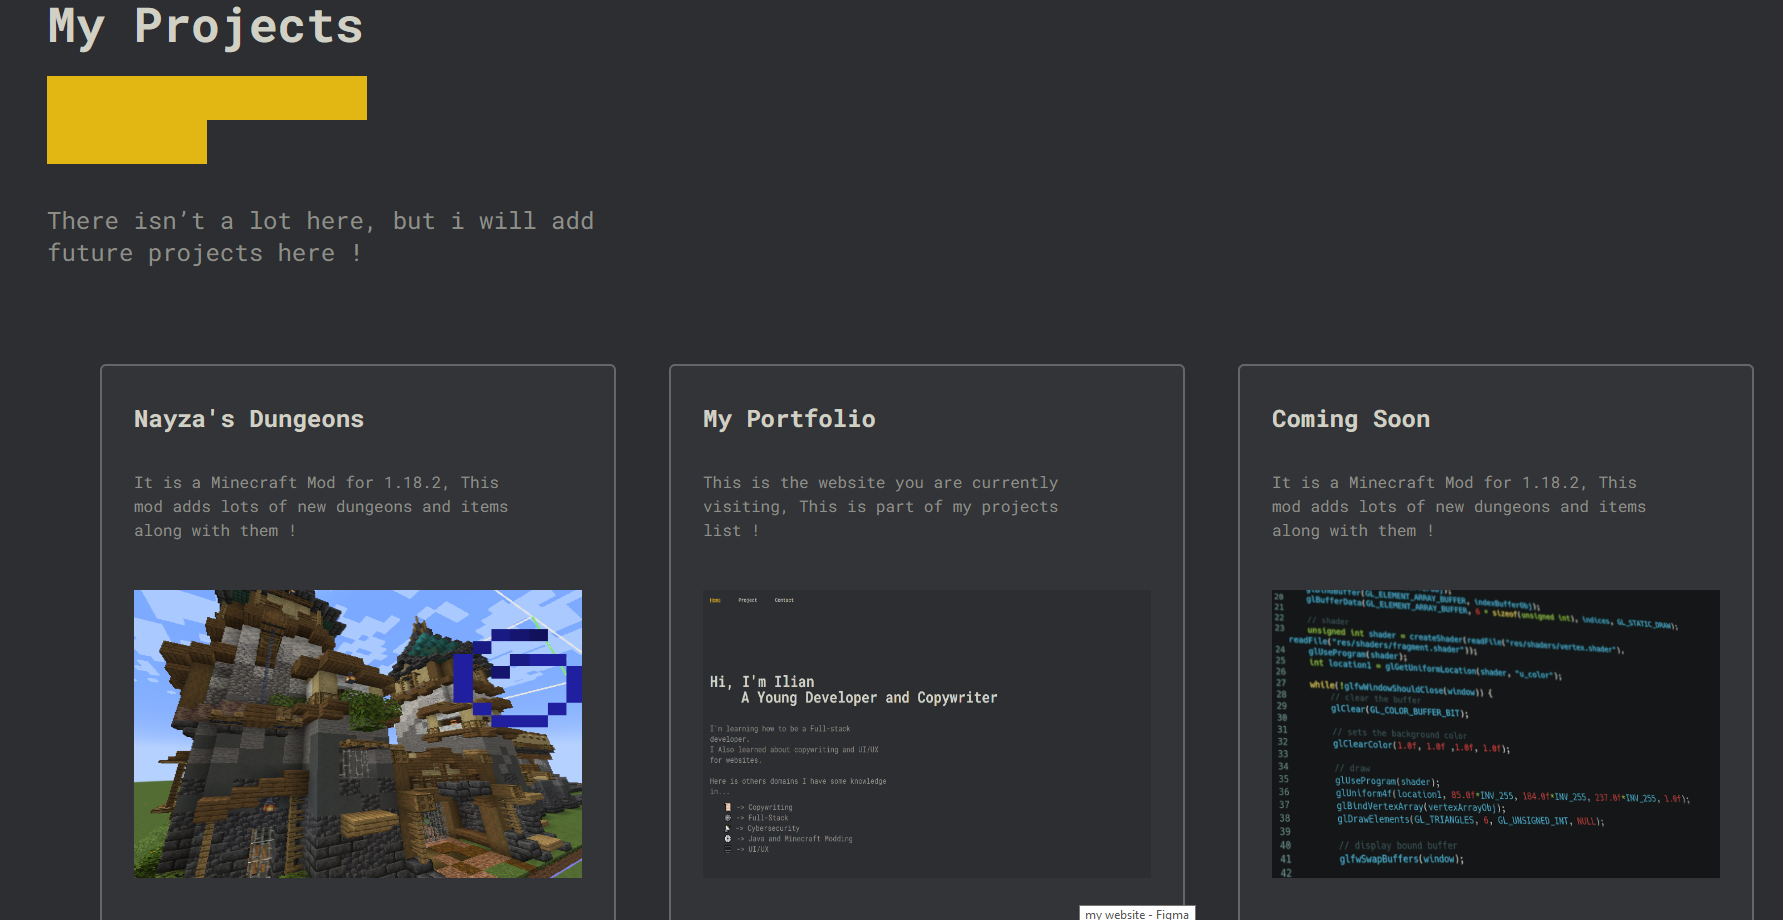Open the Project navigation item

tap(748, 599)
